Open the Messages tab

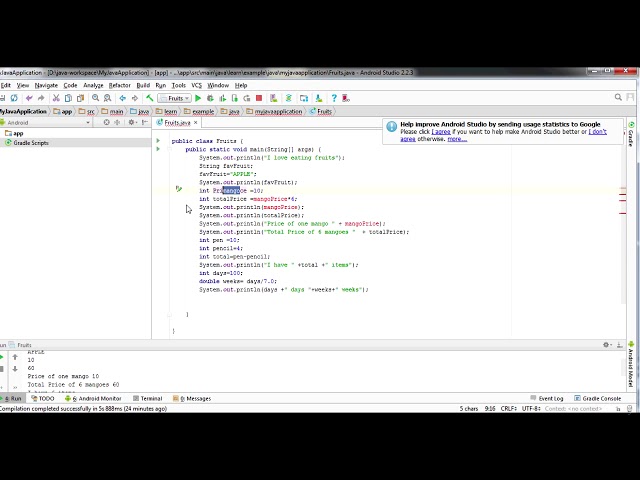click(192, 398)
